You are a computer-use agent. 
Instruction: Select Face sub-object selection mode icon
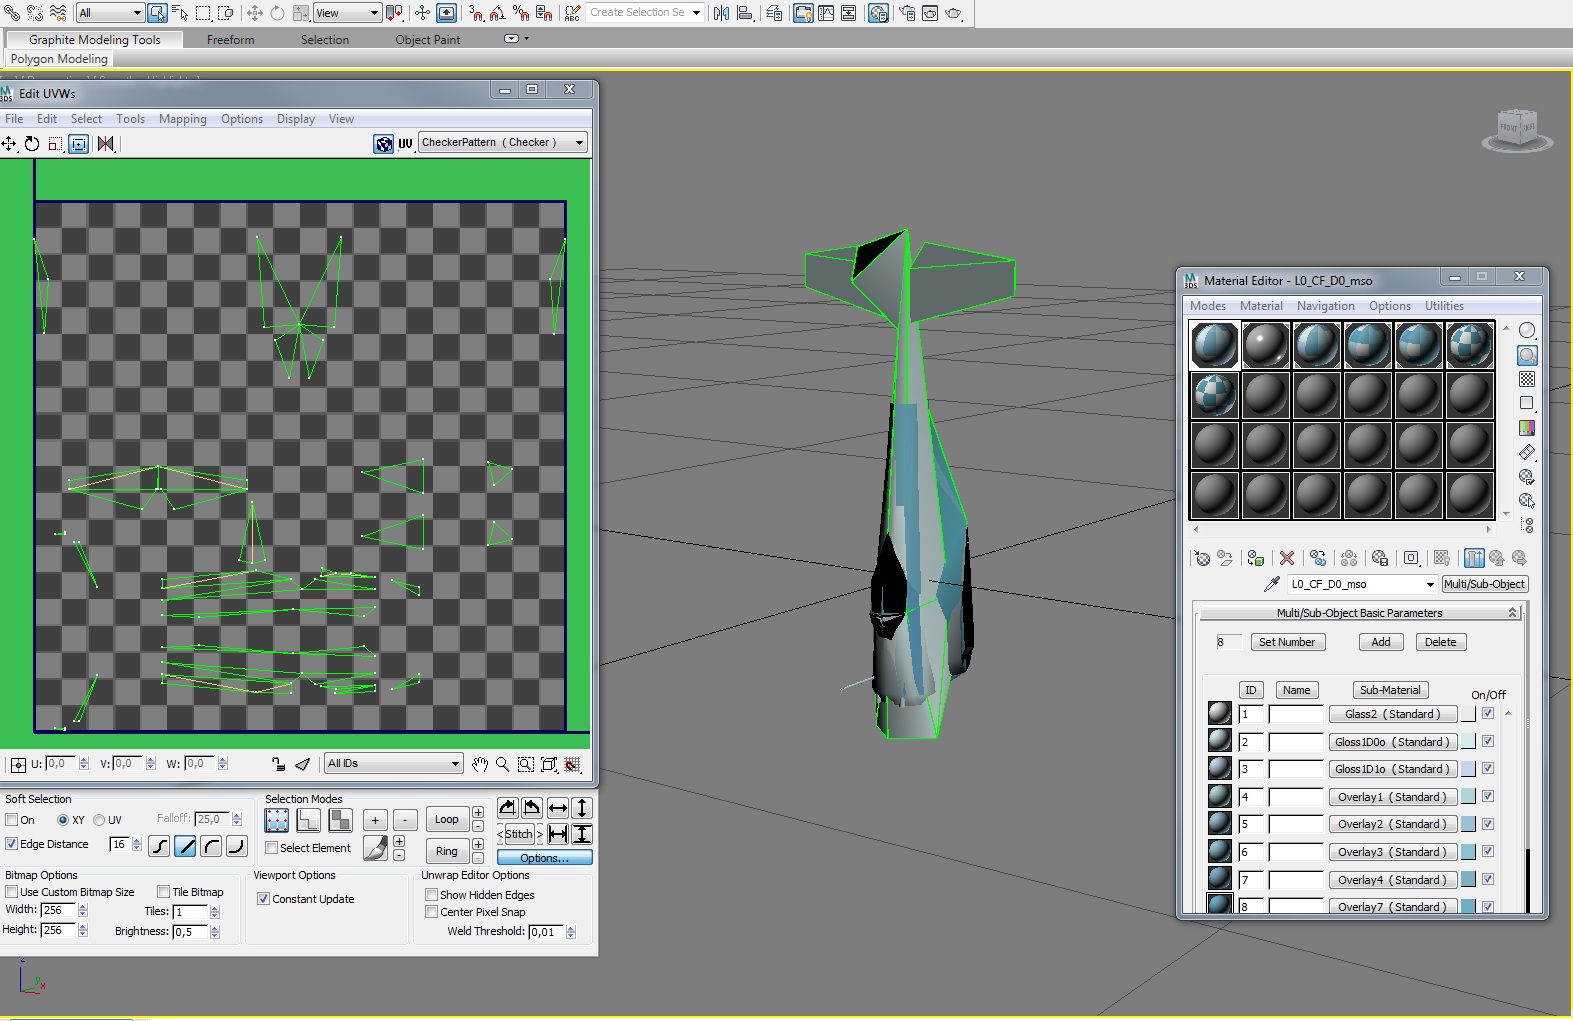coord(341,820)
